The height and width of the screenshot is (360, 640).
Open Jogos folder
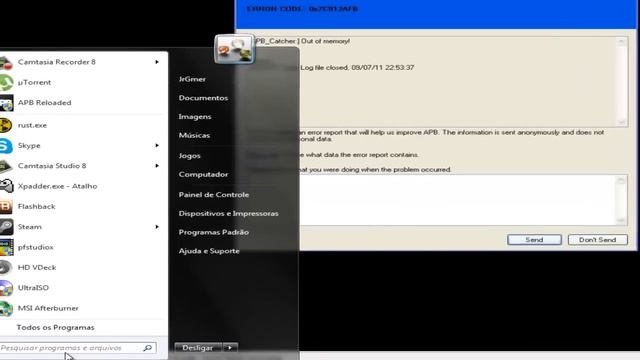pos(189,156)
